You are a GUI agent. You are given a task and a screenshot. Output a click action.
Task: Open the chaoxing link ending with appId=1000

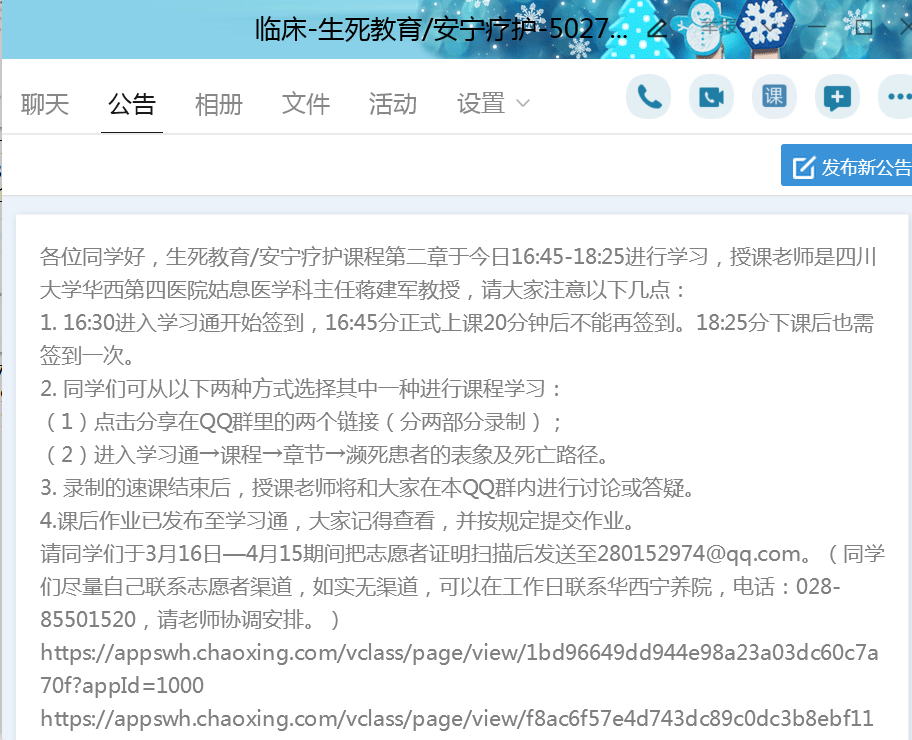click(459, 669)
